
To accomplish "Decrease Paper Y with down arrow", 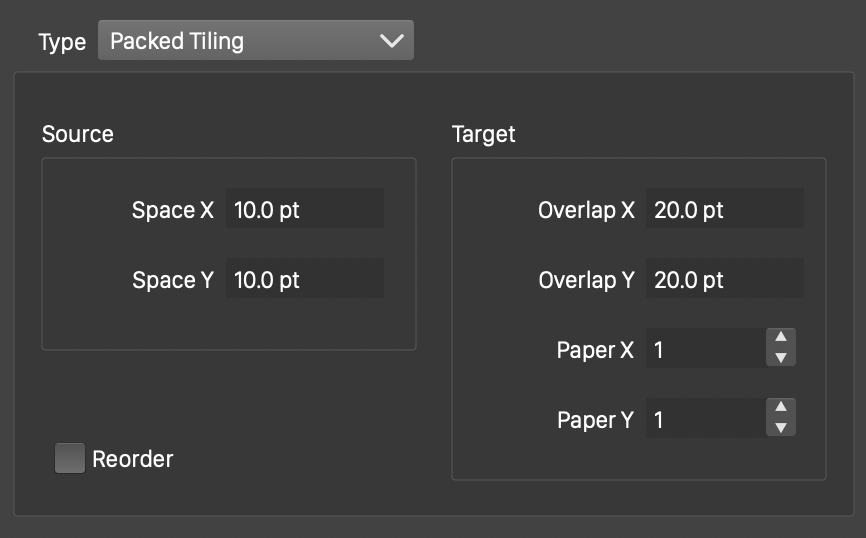I will click(781, 428).
